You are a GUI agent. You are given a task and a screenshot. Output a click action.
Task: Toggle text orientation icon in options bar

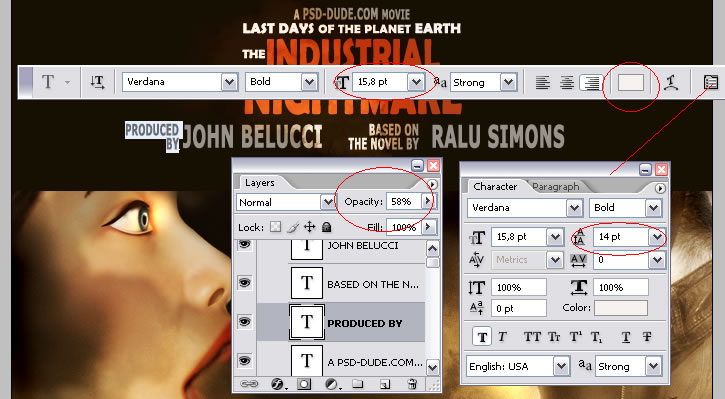point(97,82)
